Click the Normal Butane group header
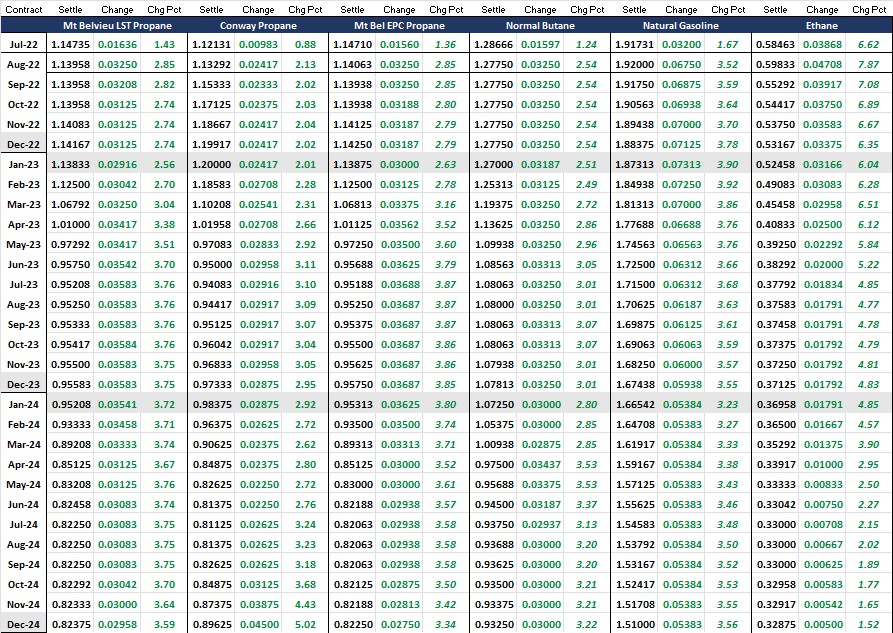 tap(540, 26)
